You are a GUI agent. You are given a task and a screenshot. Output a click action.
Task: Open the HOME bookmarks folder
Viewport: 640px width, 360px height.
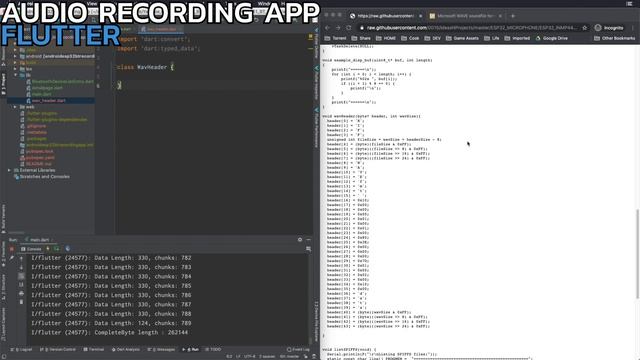(386, 38)
